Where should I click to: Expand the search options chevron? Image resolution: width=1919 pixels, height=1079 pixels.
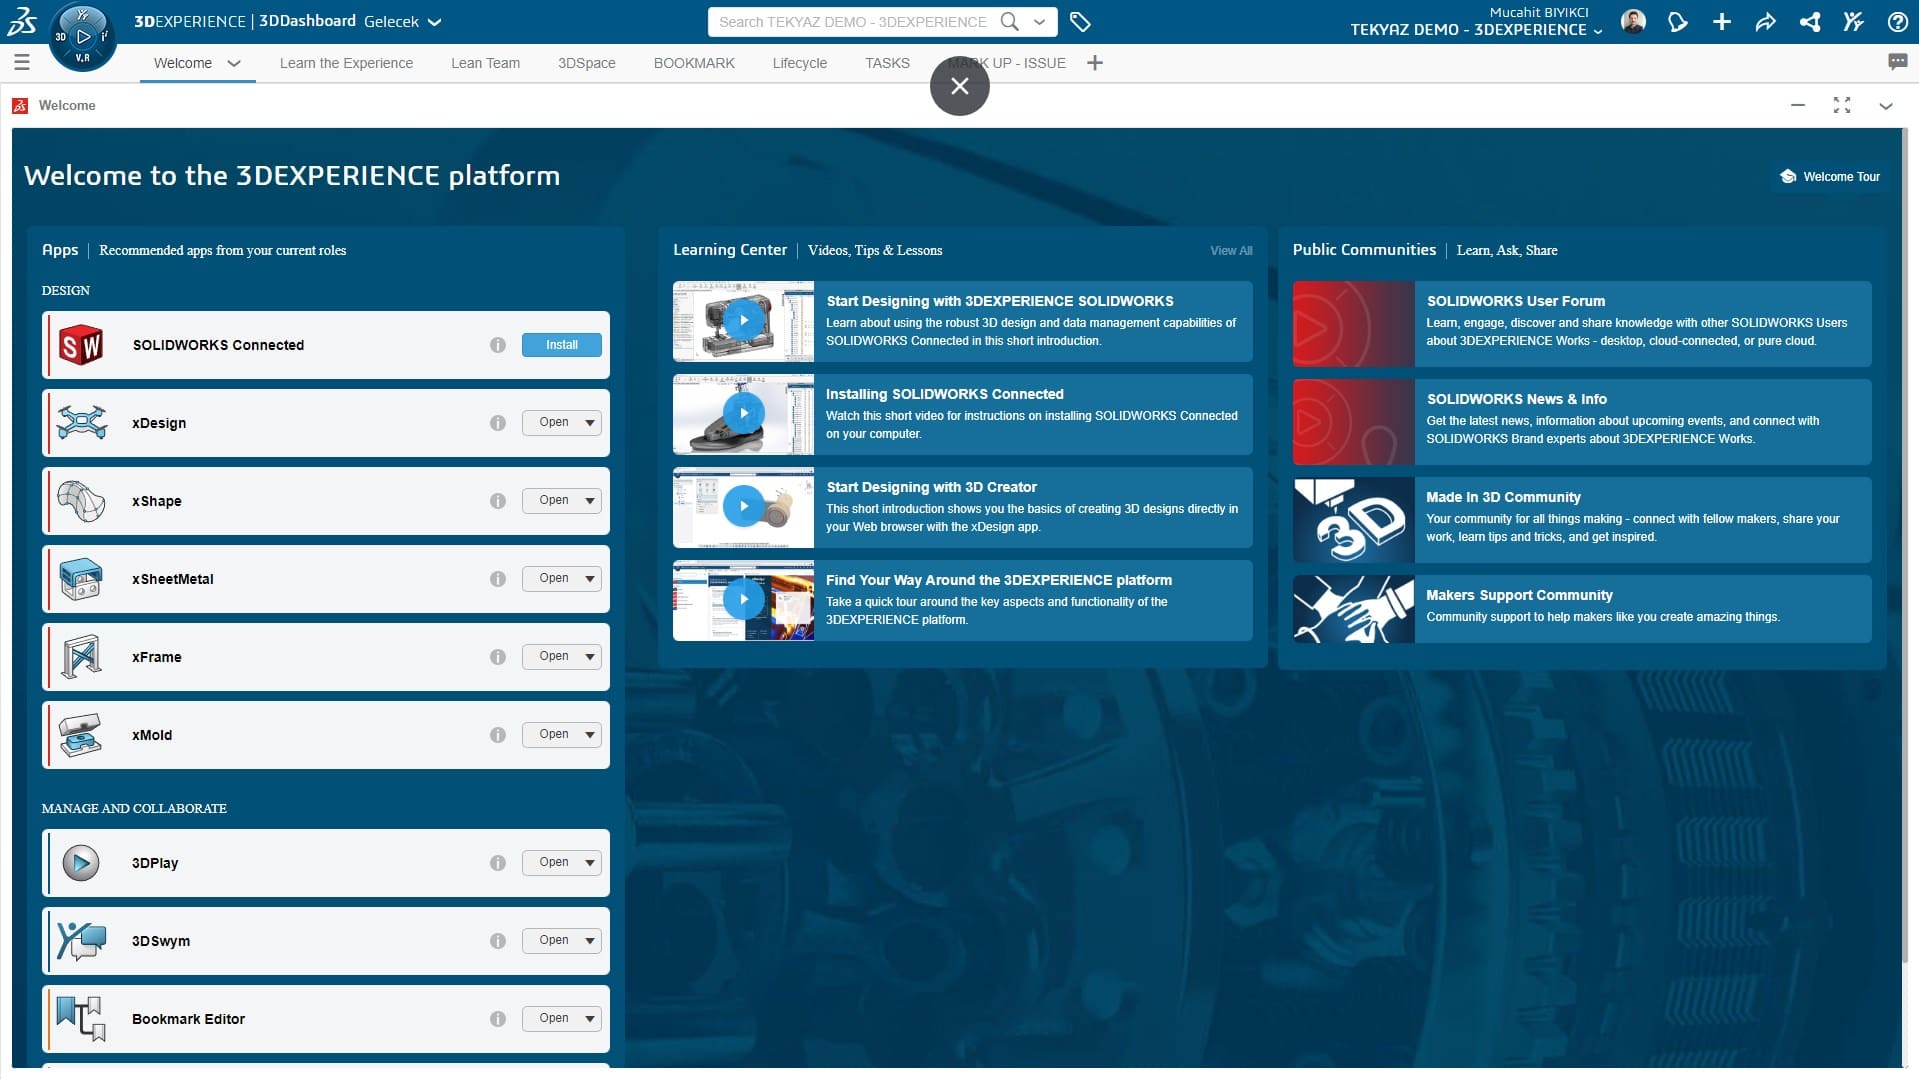coord(1040,21)
